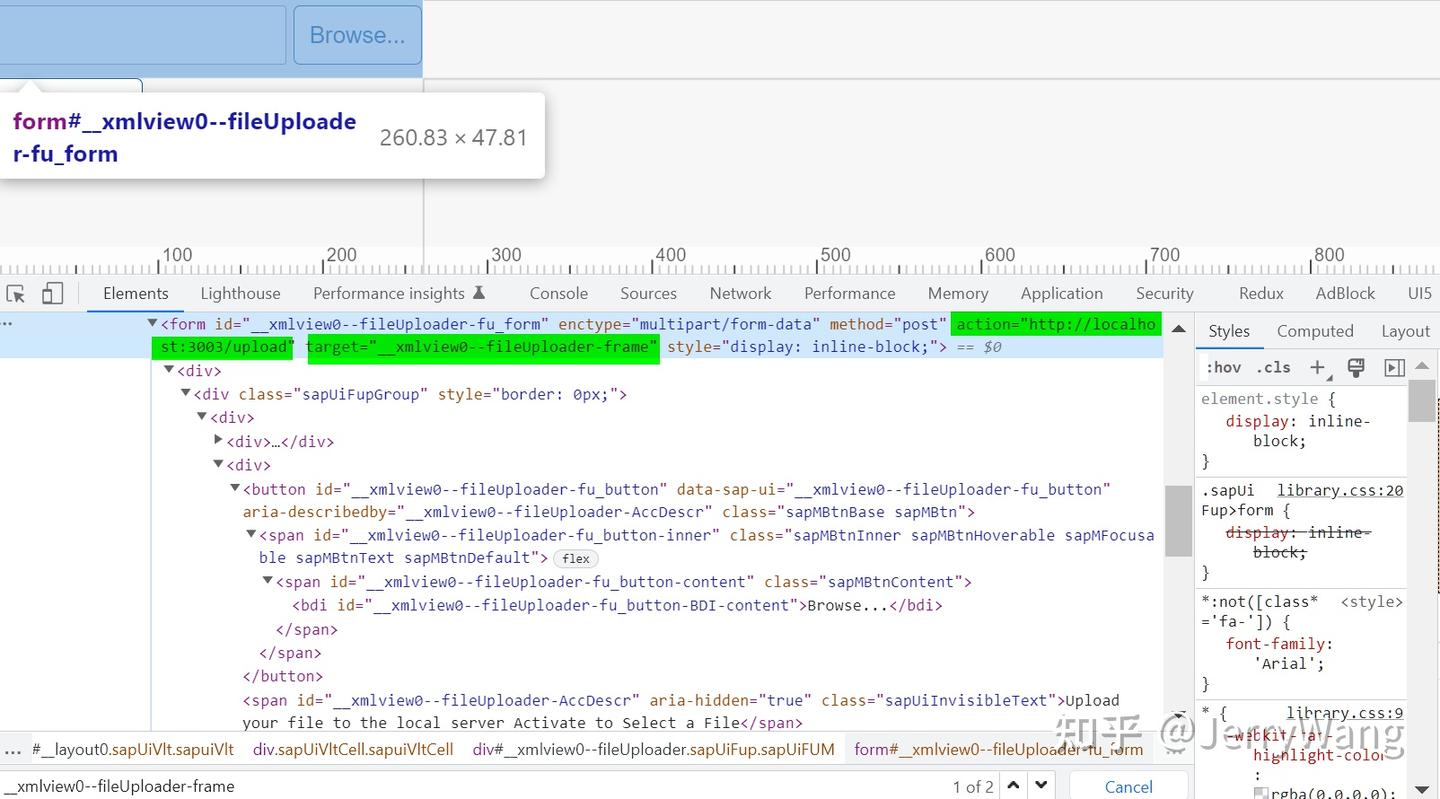This screenshot has width=1440, height=799.
Task: Open the paint brush rendering emulation icon
Action: pyautogui.click(x=1357, y=367)
